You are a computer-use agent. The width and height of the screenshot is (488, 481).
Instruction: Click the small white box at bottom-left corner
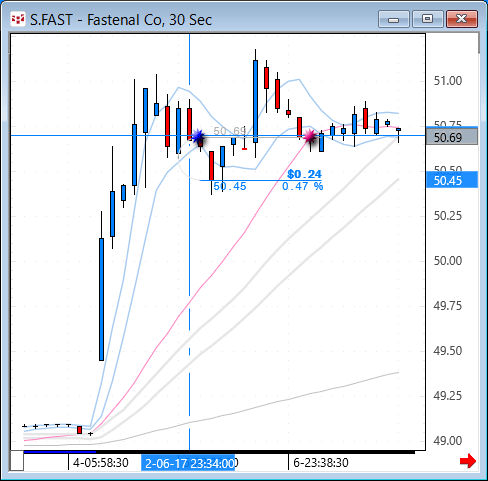(x=17, y=461)
